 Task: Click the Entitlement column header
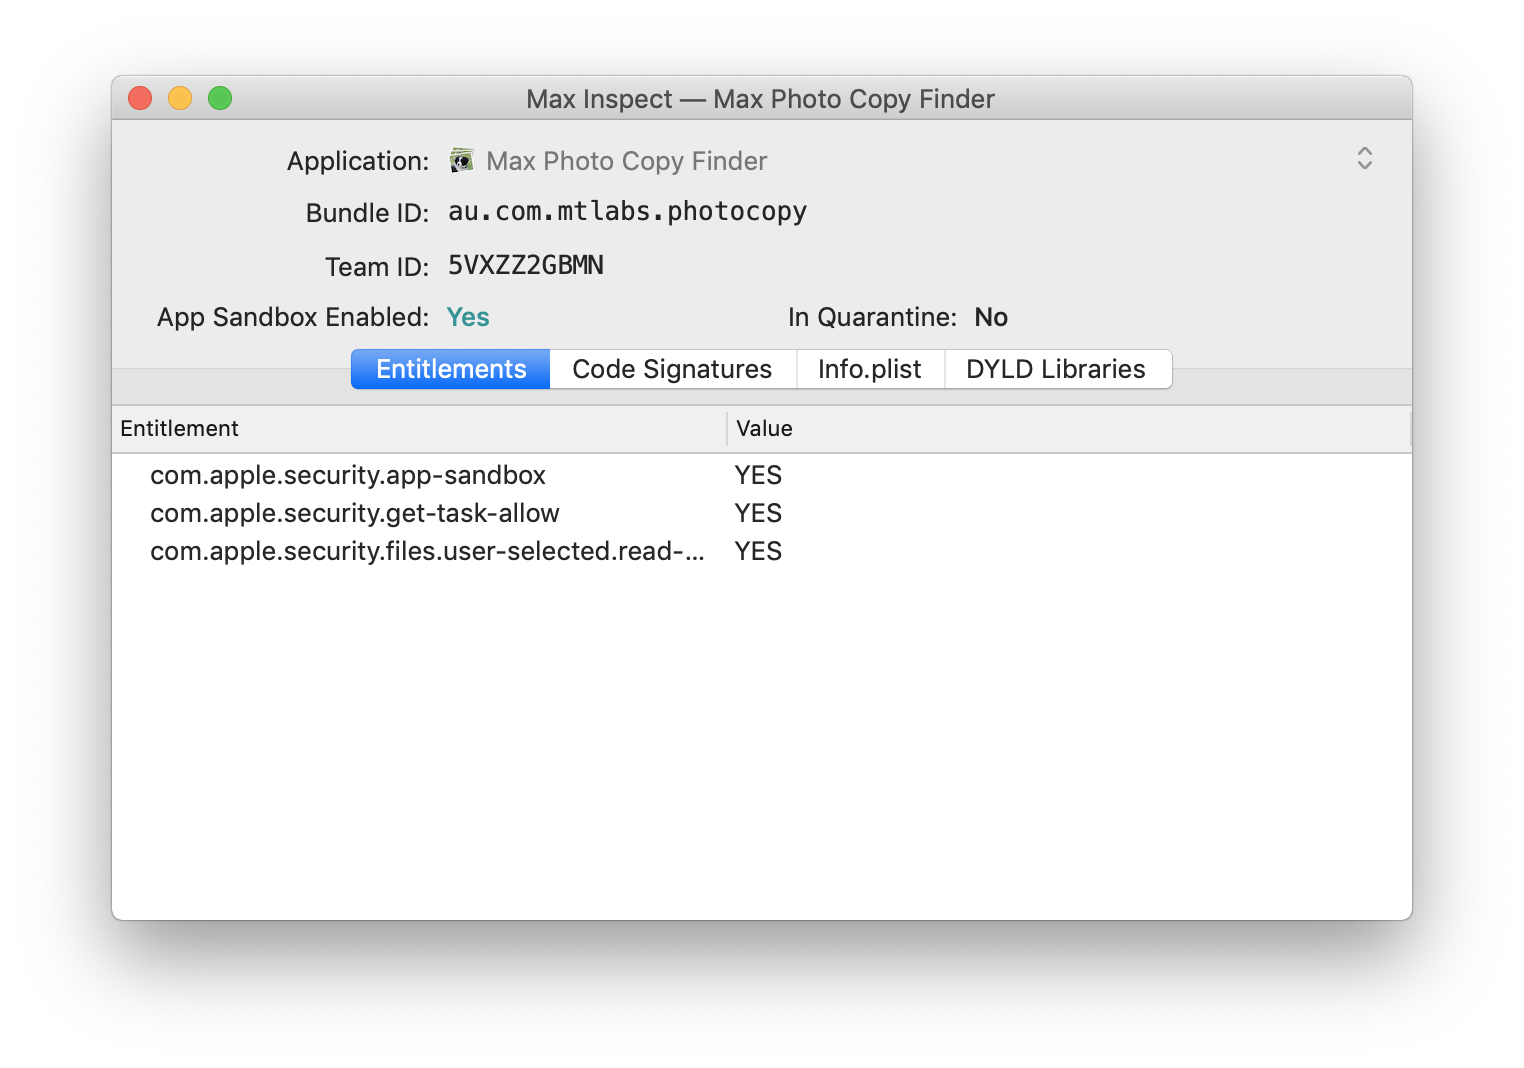click(x=179, y=428)
